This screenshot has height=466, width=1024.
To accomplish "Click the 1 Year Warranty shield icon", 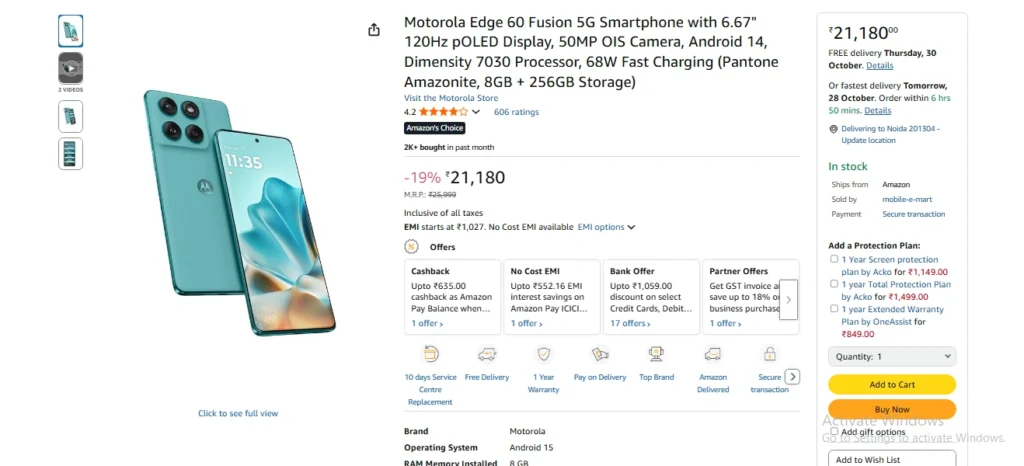I will click(544, 354).
